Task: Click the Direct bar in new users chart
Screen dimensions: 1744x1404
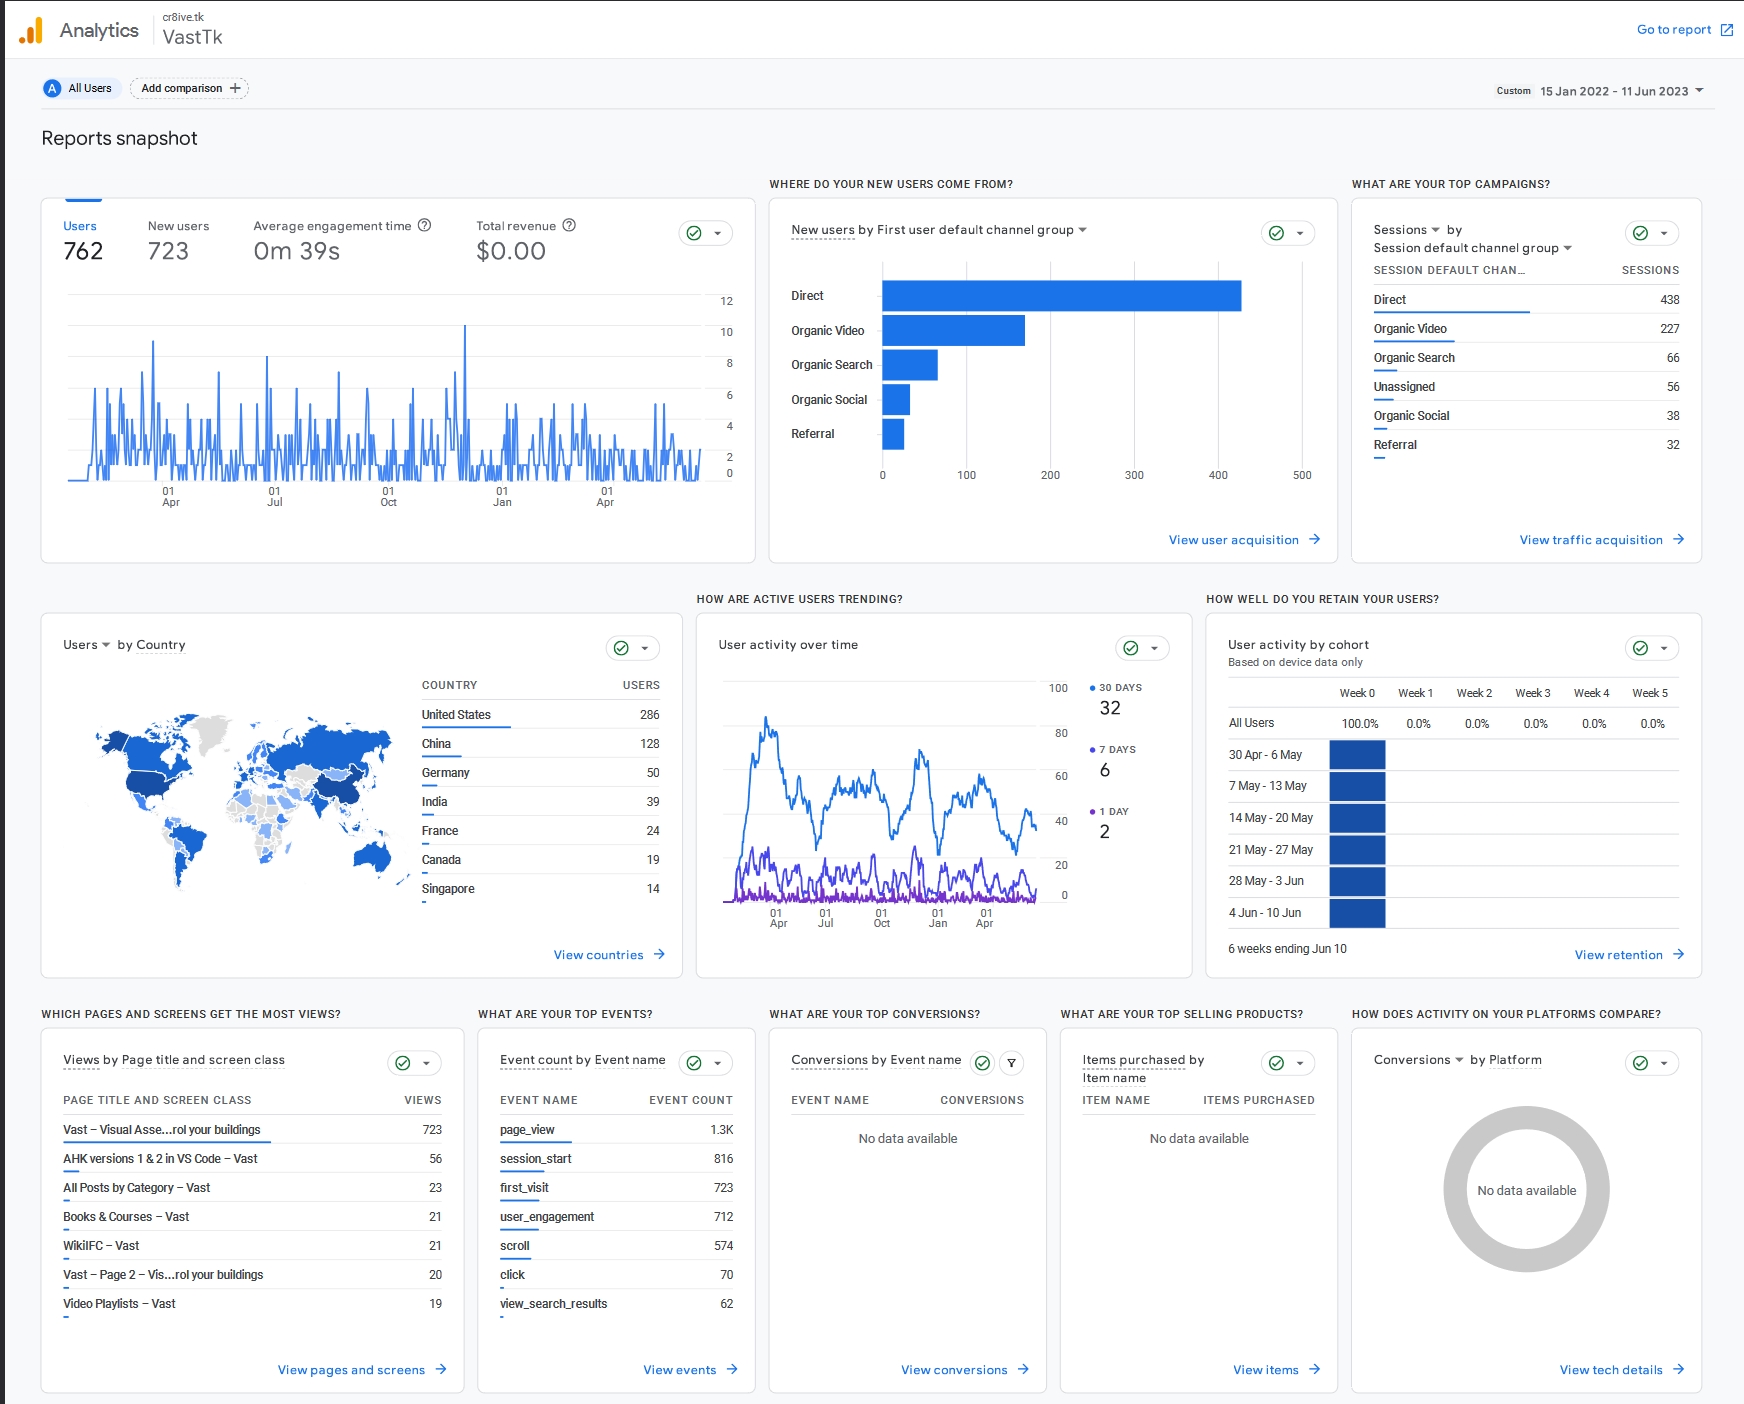Action: pos(1061,296)
